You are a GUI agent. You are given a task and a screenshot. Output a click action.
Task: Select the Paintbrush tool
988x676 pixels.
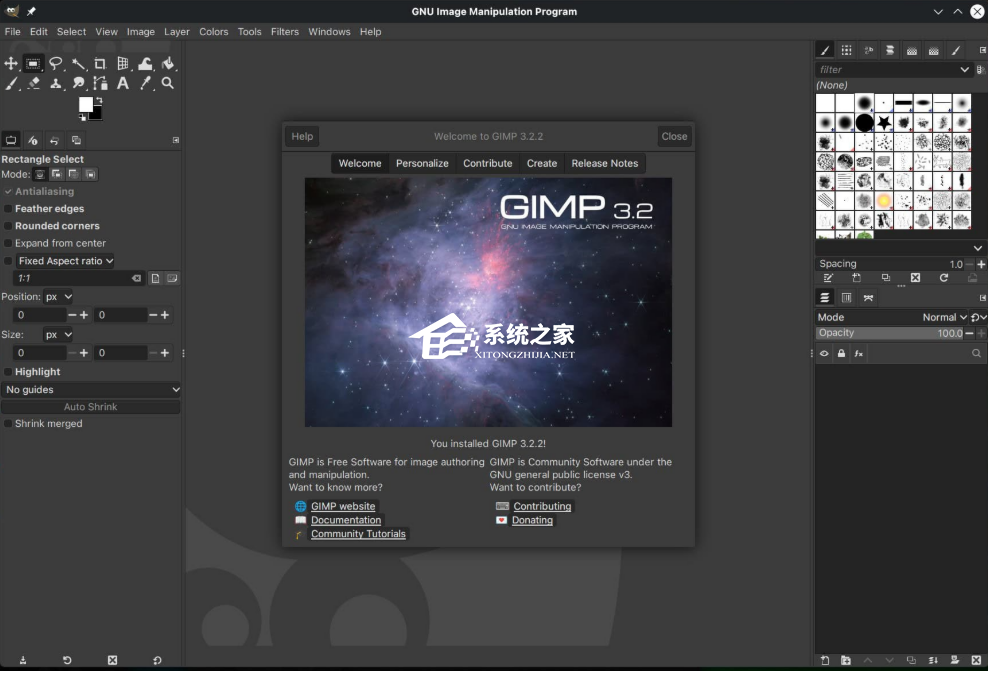click(11, 83)
